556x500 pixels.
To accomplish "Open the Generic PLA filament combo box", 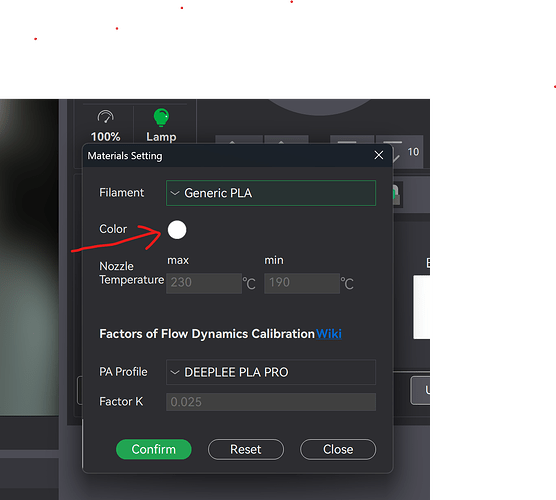I will coord(271,193).
